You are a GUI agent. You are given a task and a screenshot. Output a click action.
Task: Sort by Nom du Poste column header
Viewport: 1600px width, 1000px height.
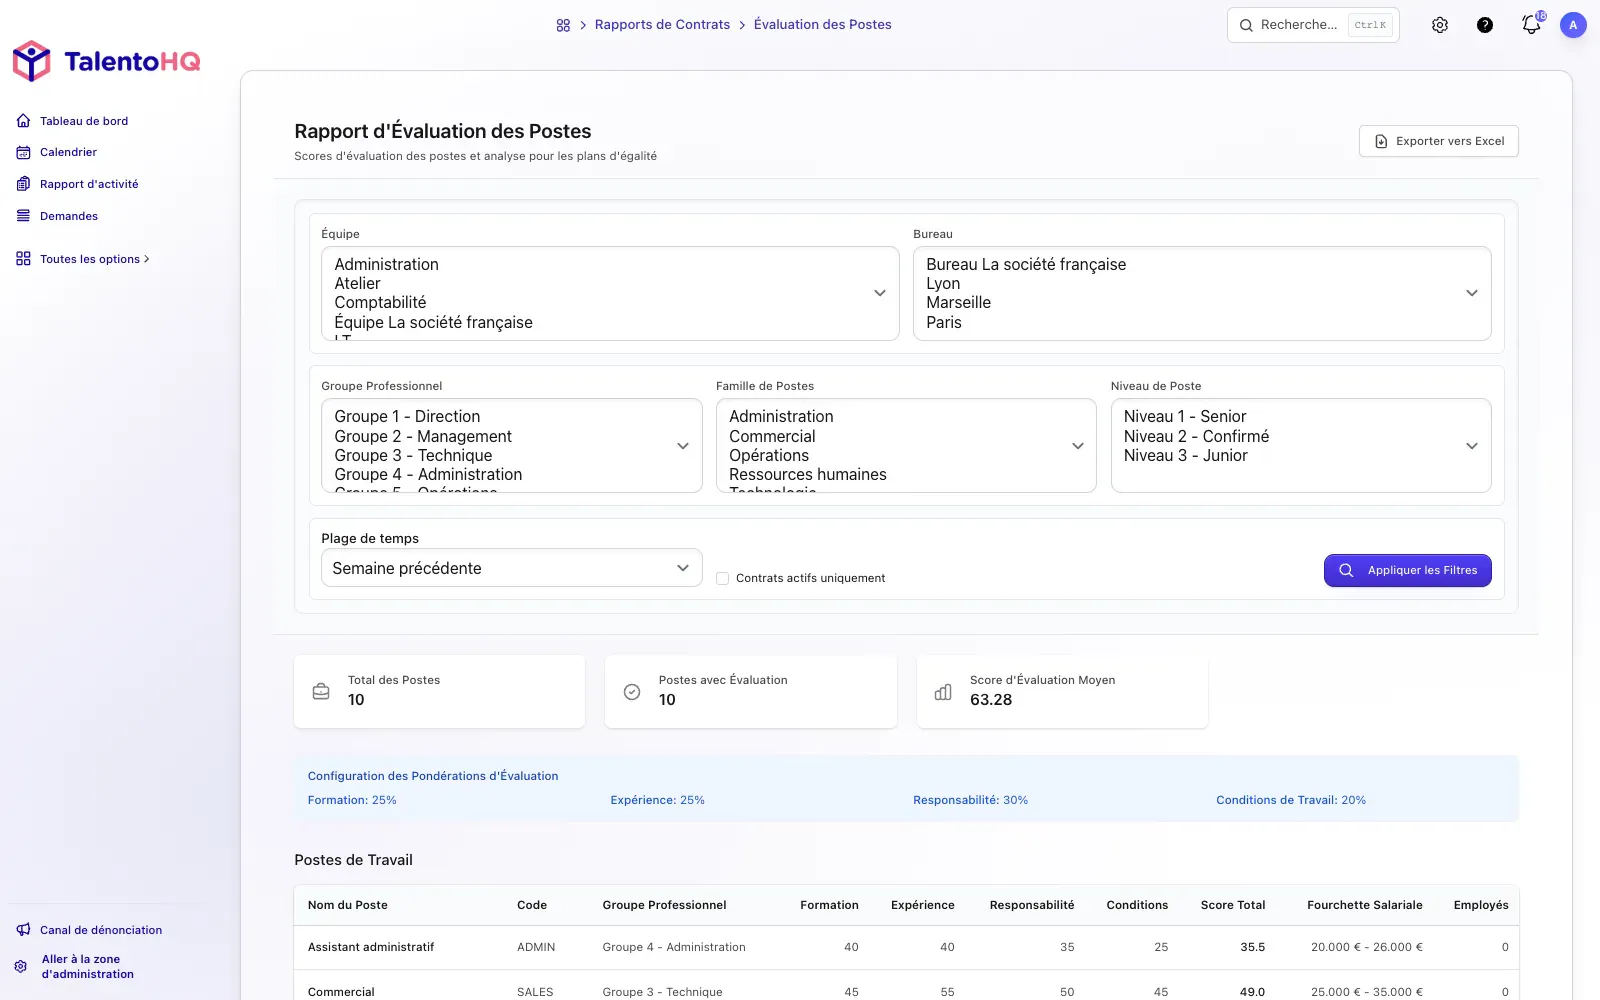click(347, 905)
